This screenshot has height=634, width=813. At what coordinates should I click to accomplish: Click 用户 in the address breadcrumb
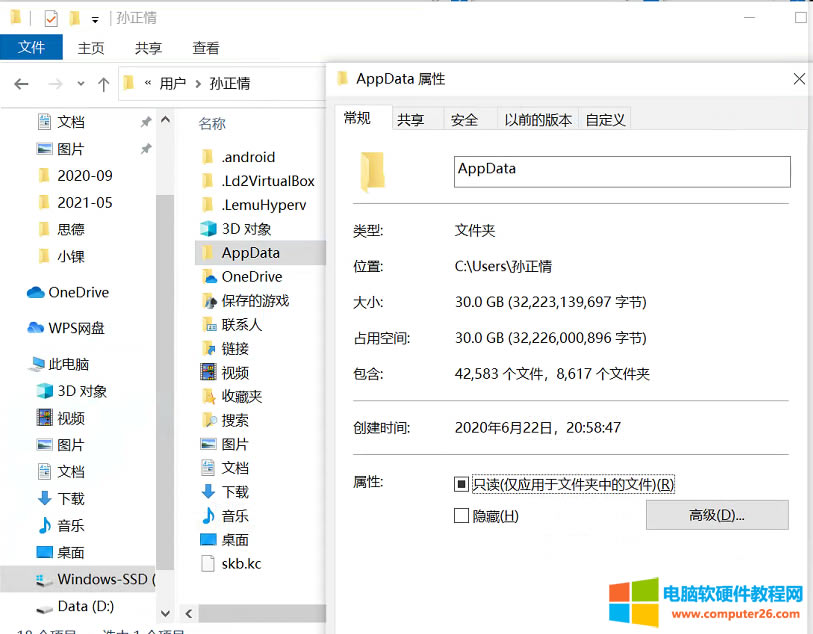172,84
